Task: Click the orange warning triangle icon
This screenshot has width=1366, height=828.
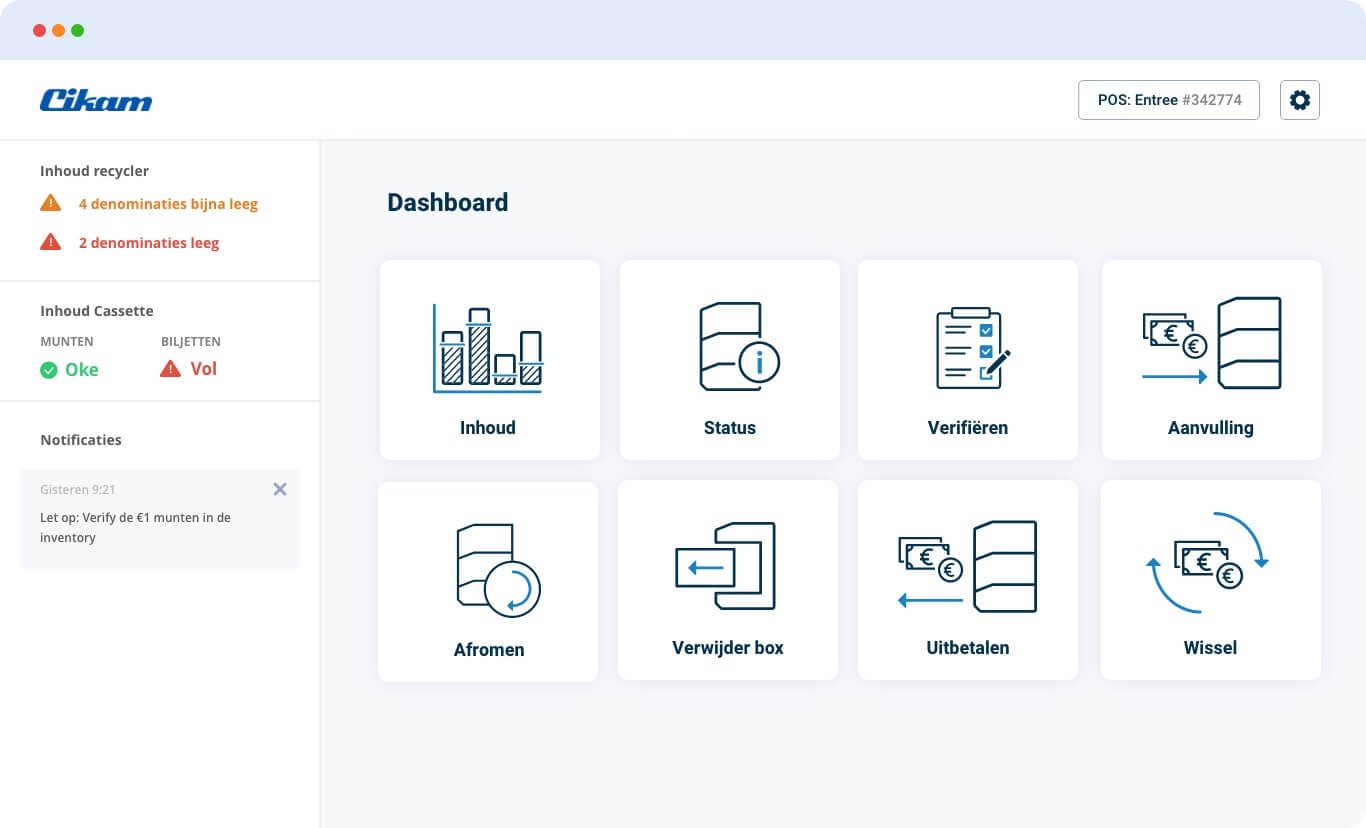Action: 50,204
